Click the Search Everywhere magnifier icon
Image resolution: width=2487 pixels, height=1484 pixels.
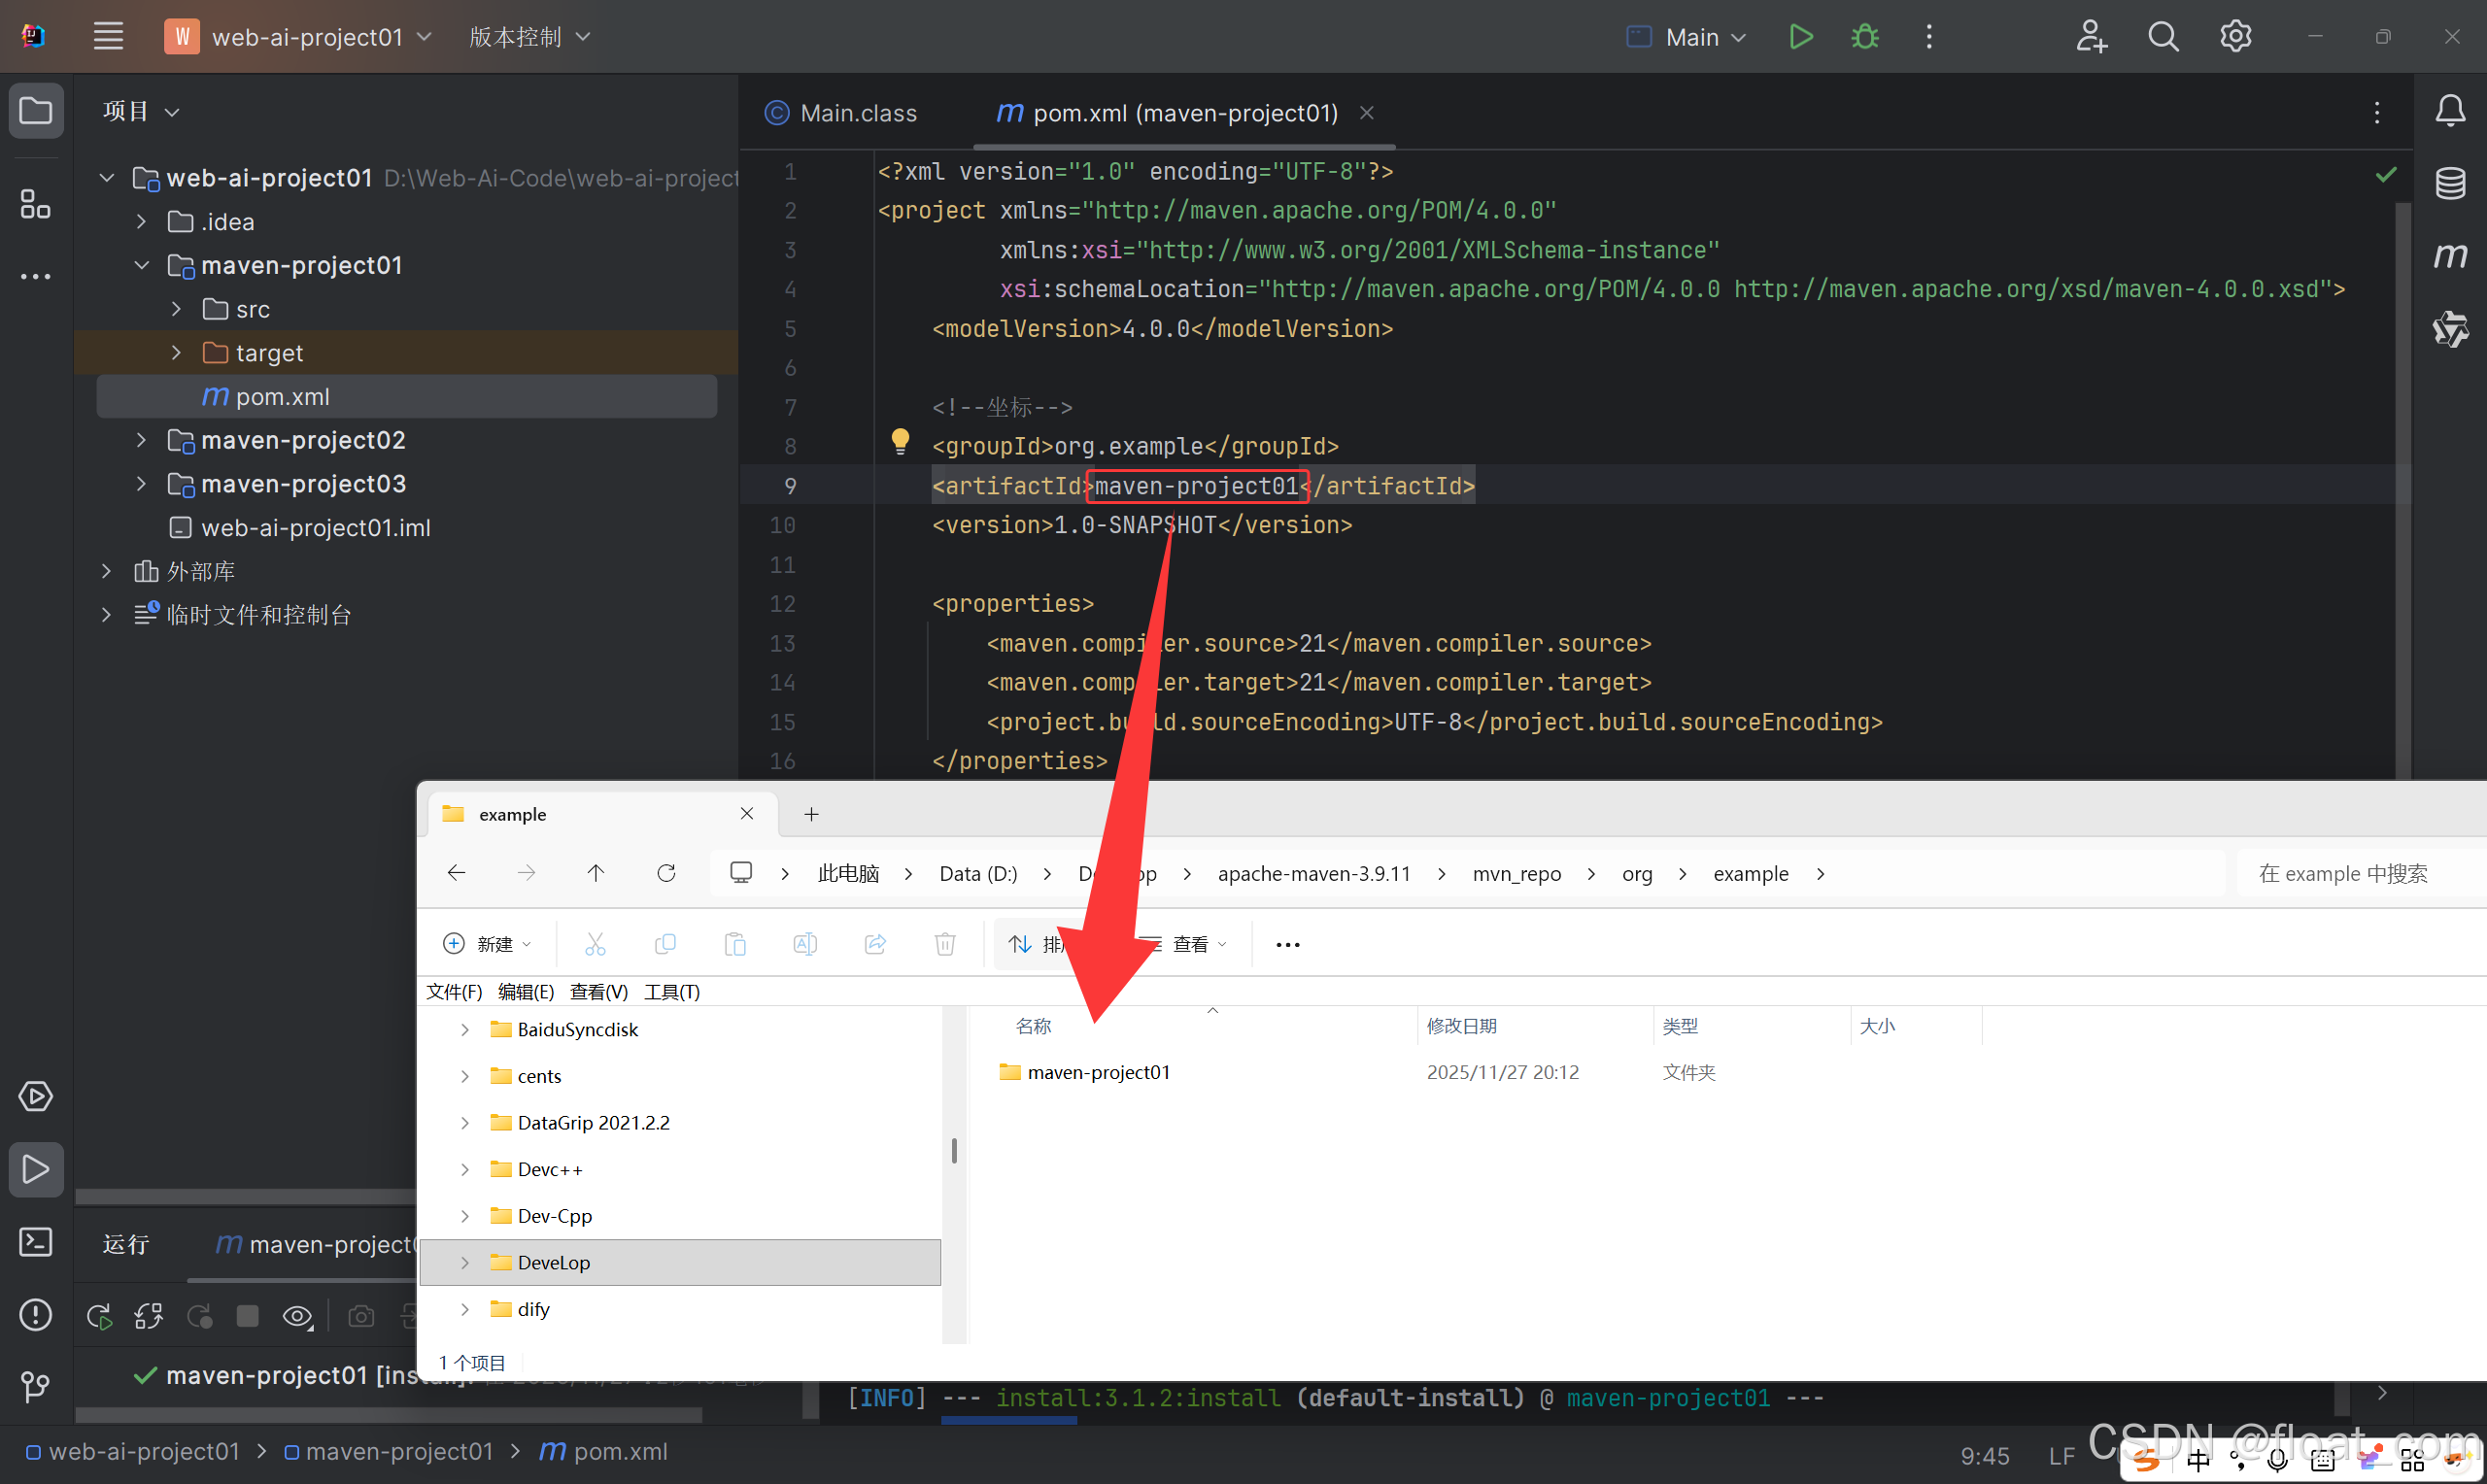coord(2163,37)
